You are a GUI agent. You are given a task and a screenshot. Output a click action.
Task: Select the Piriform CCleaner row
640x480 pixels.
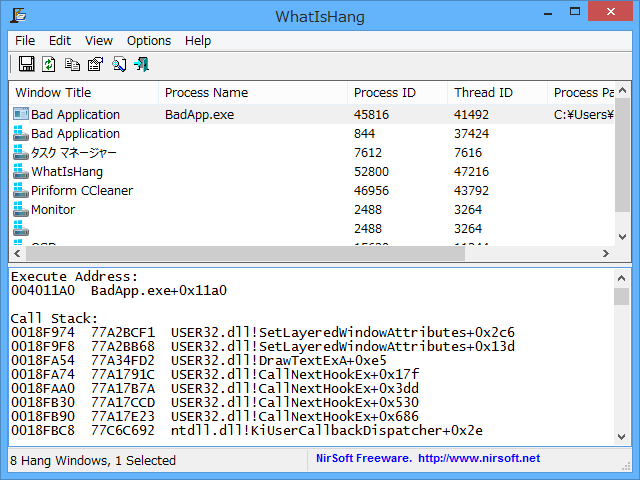312,190
